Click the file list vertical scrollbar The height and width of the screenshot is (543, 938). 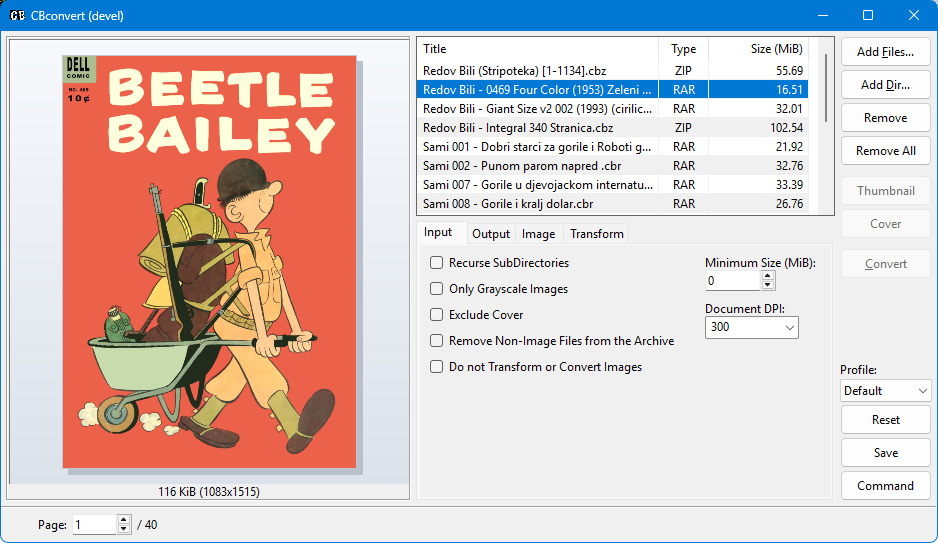pos(826,89)
